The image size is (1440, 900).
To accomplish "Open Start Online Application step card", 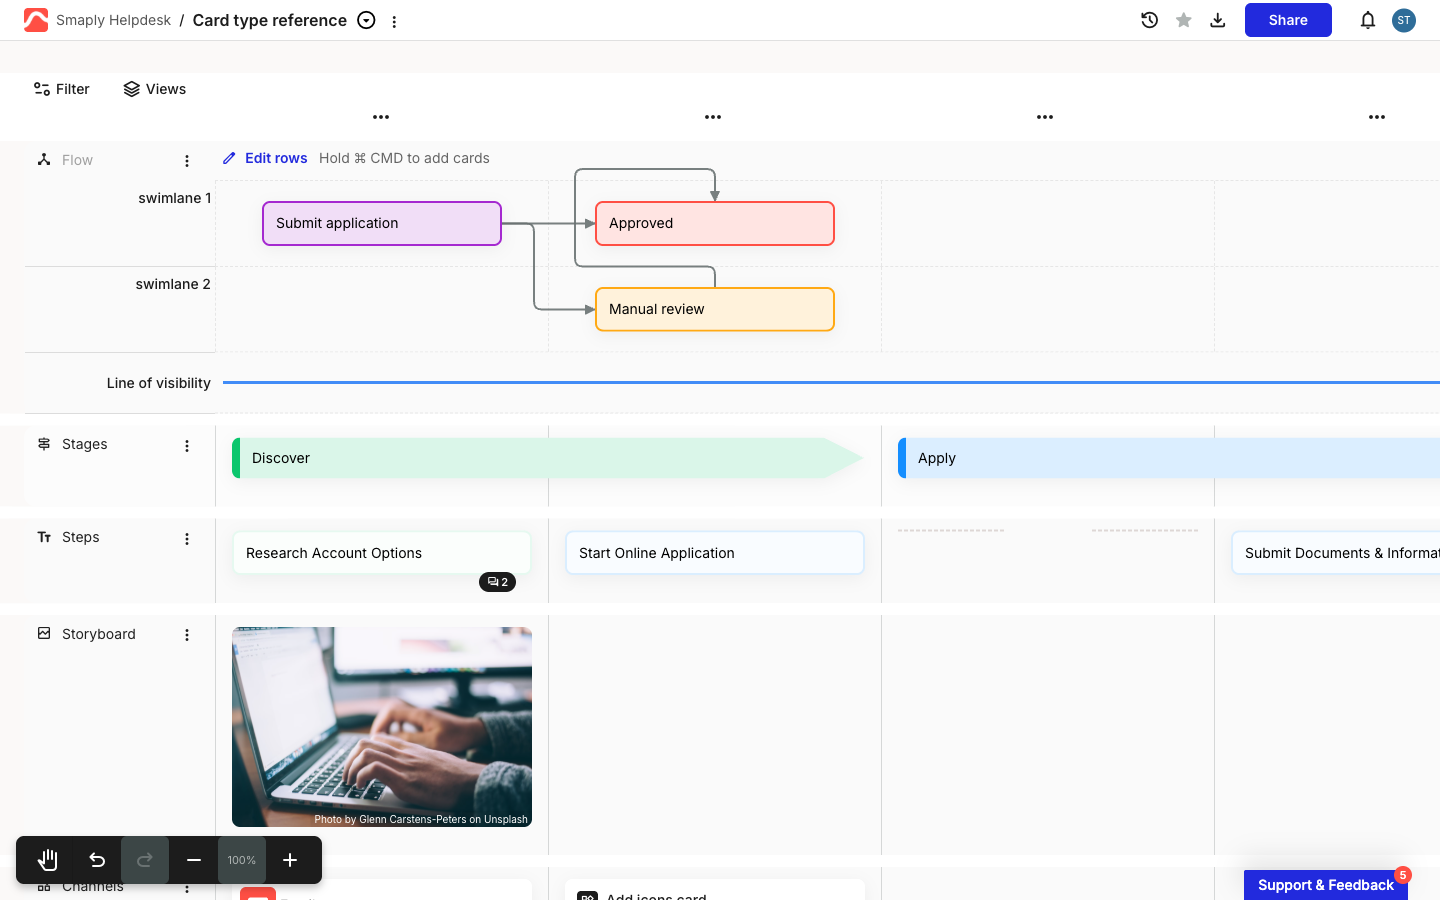I will [715, 553].
